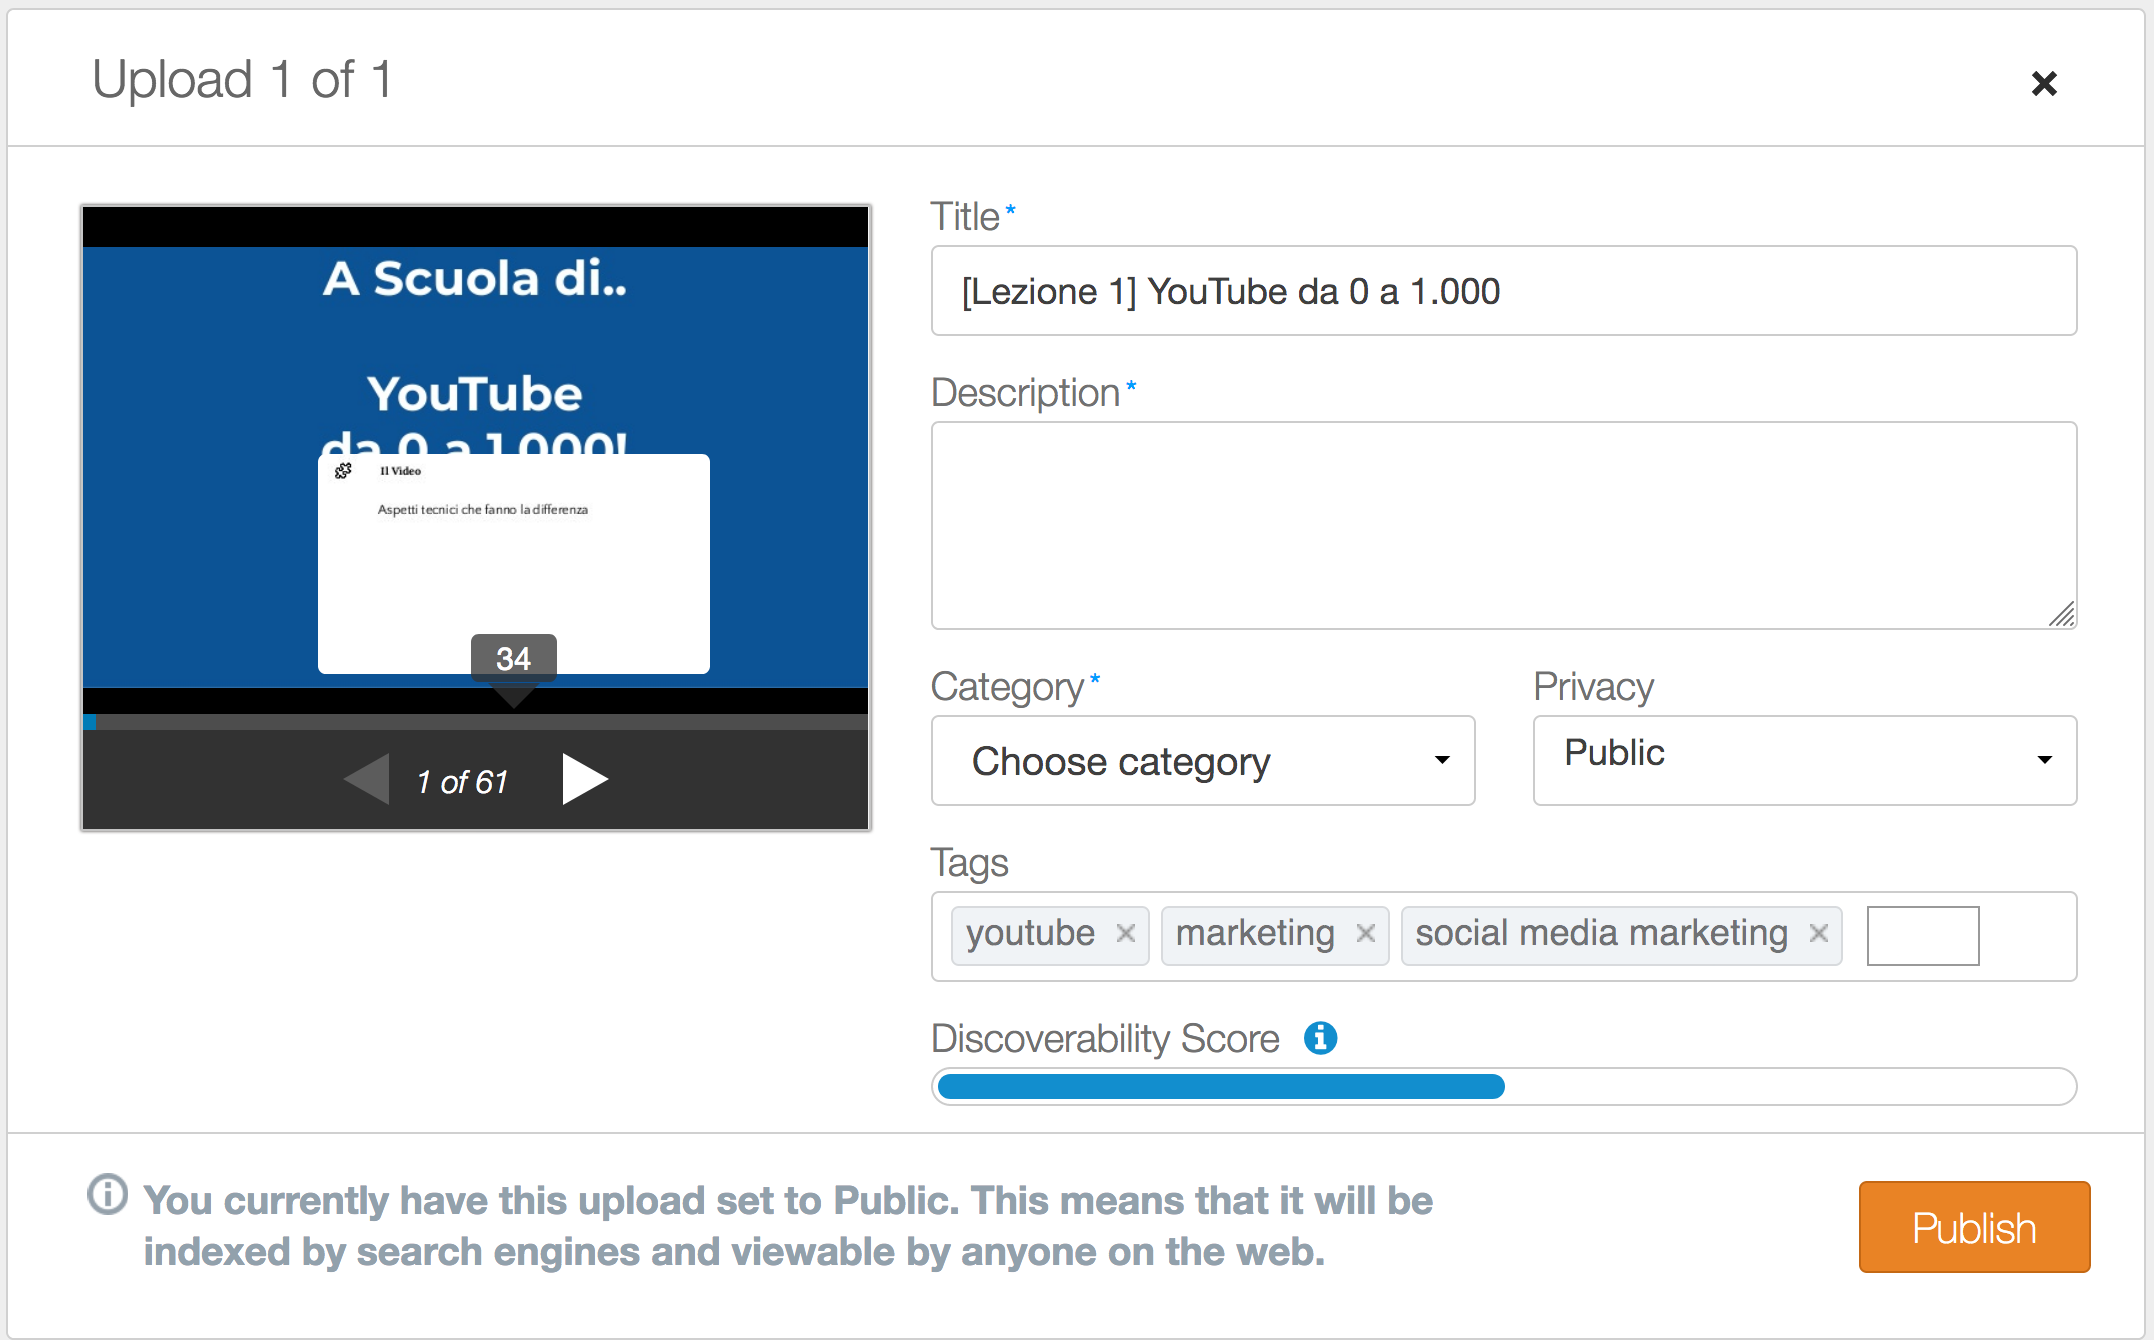Click the slide 34 preview thumbnail popup
This screenshot has width=2154, height=1340.
point(514,564)
